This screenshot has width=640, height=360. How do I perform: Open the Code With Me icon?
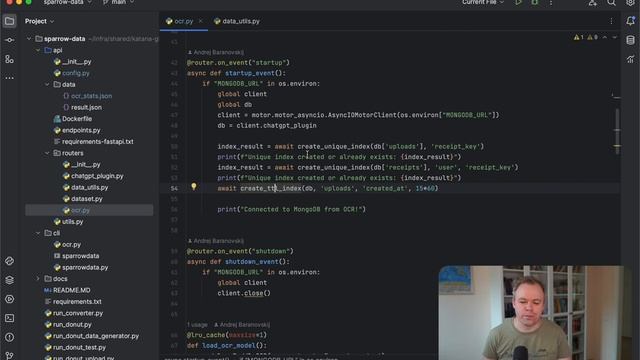(592, 2)
